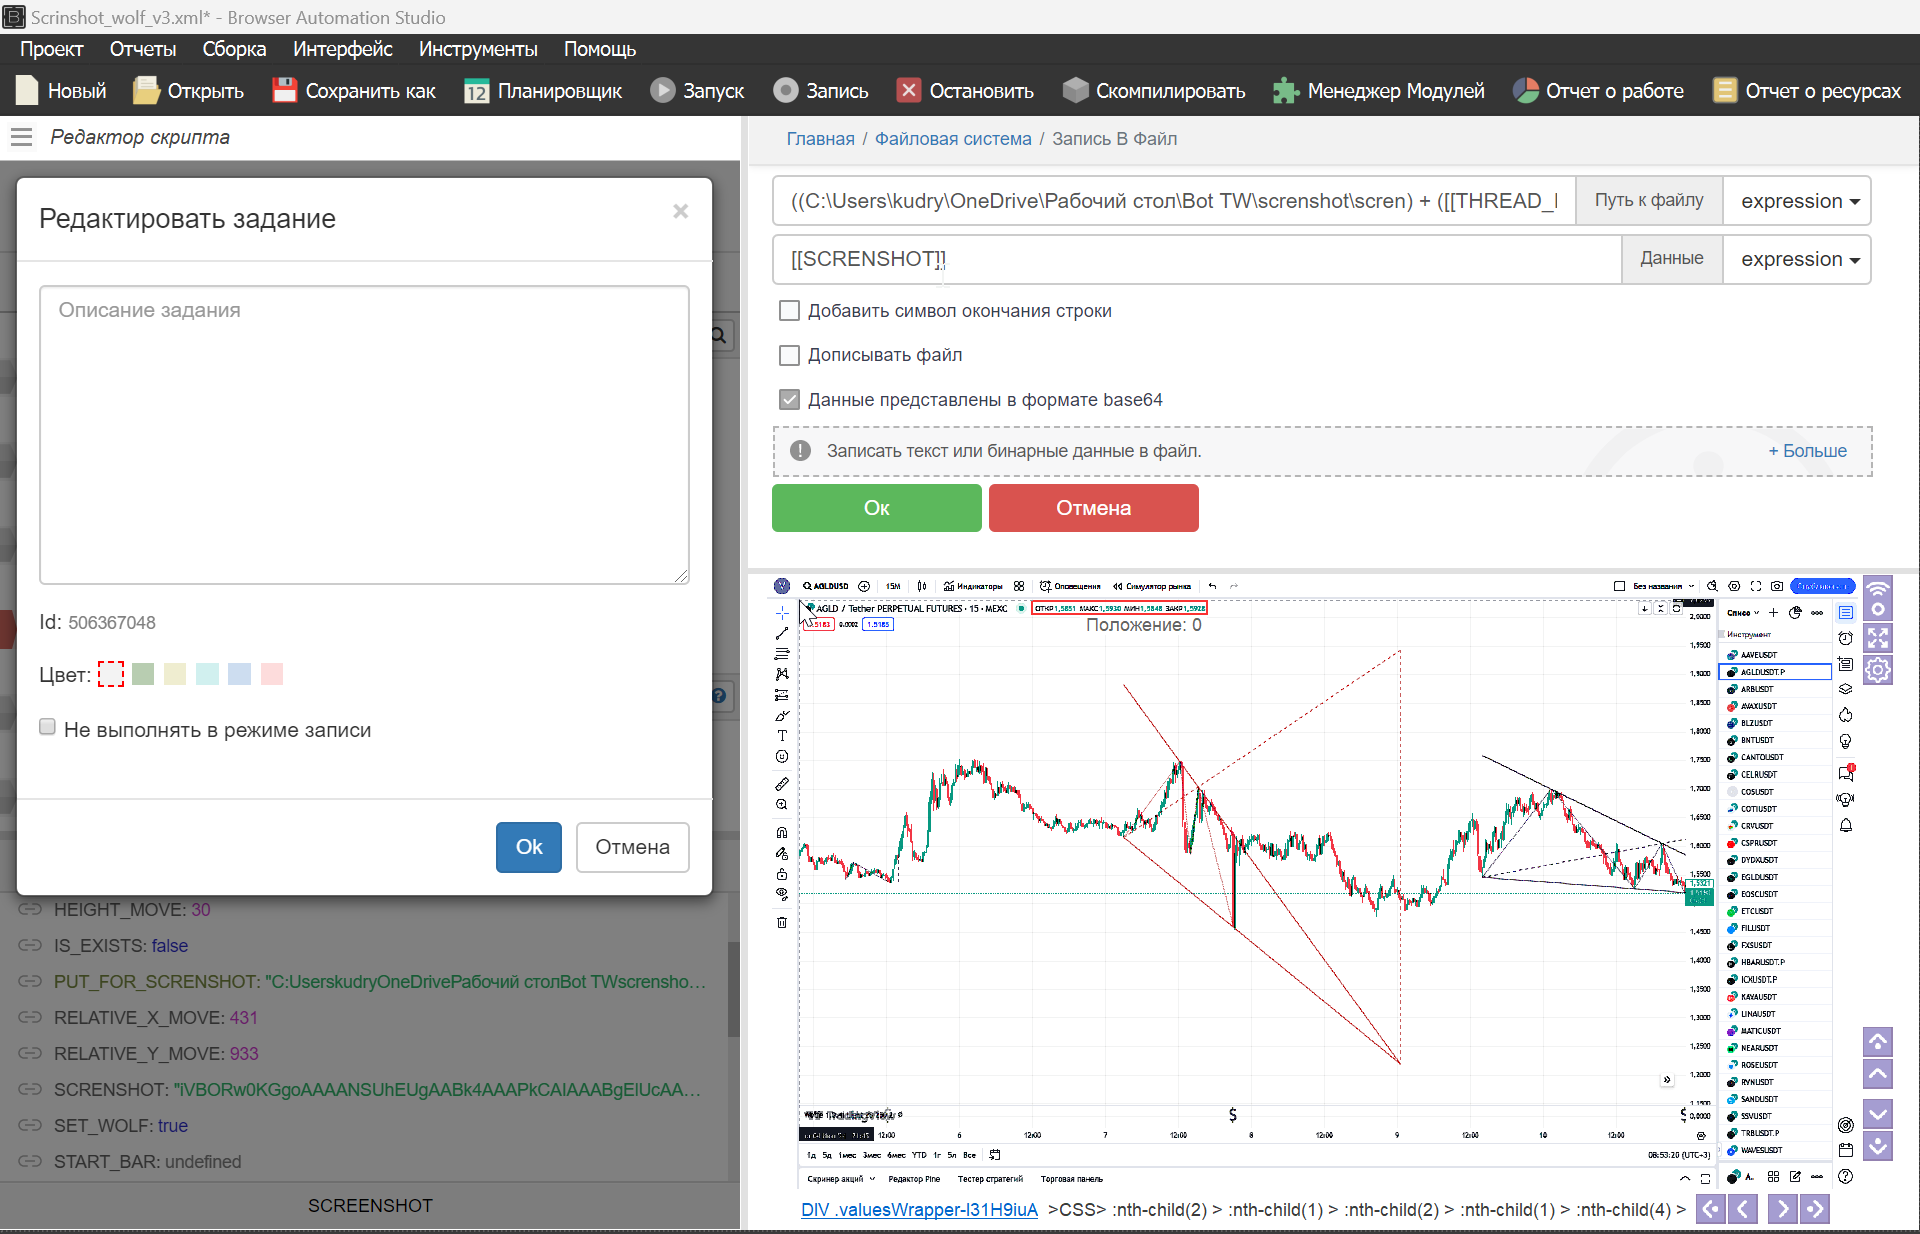Open the work report pie icon
Image resolution: width=1920 pixels, height=1234 pixels.
pos(1525,91)
